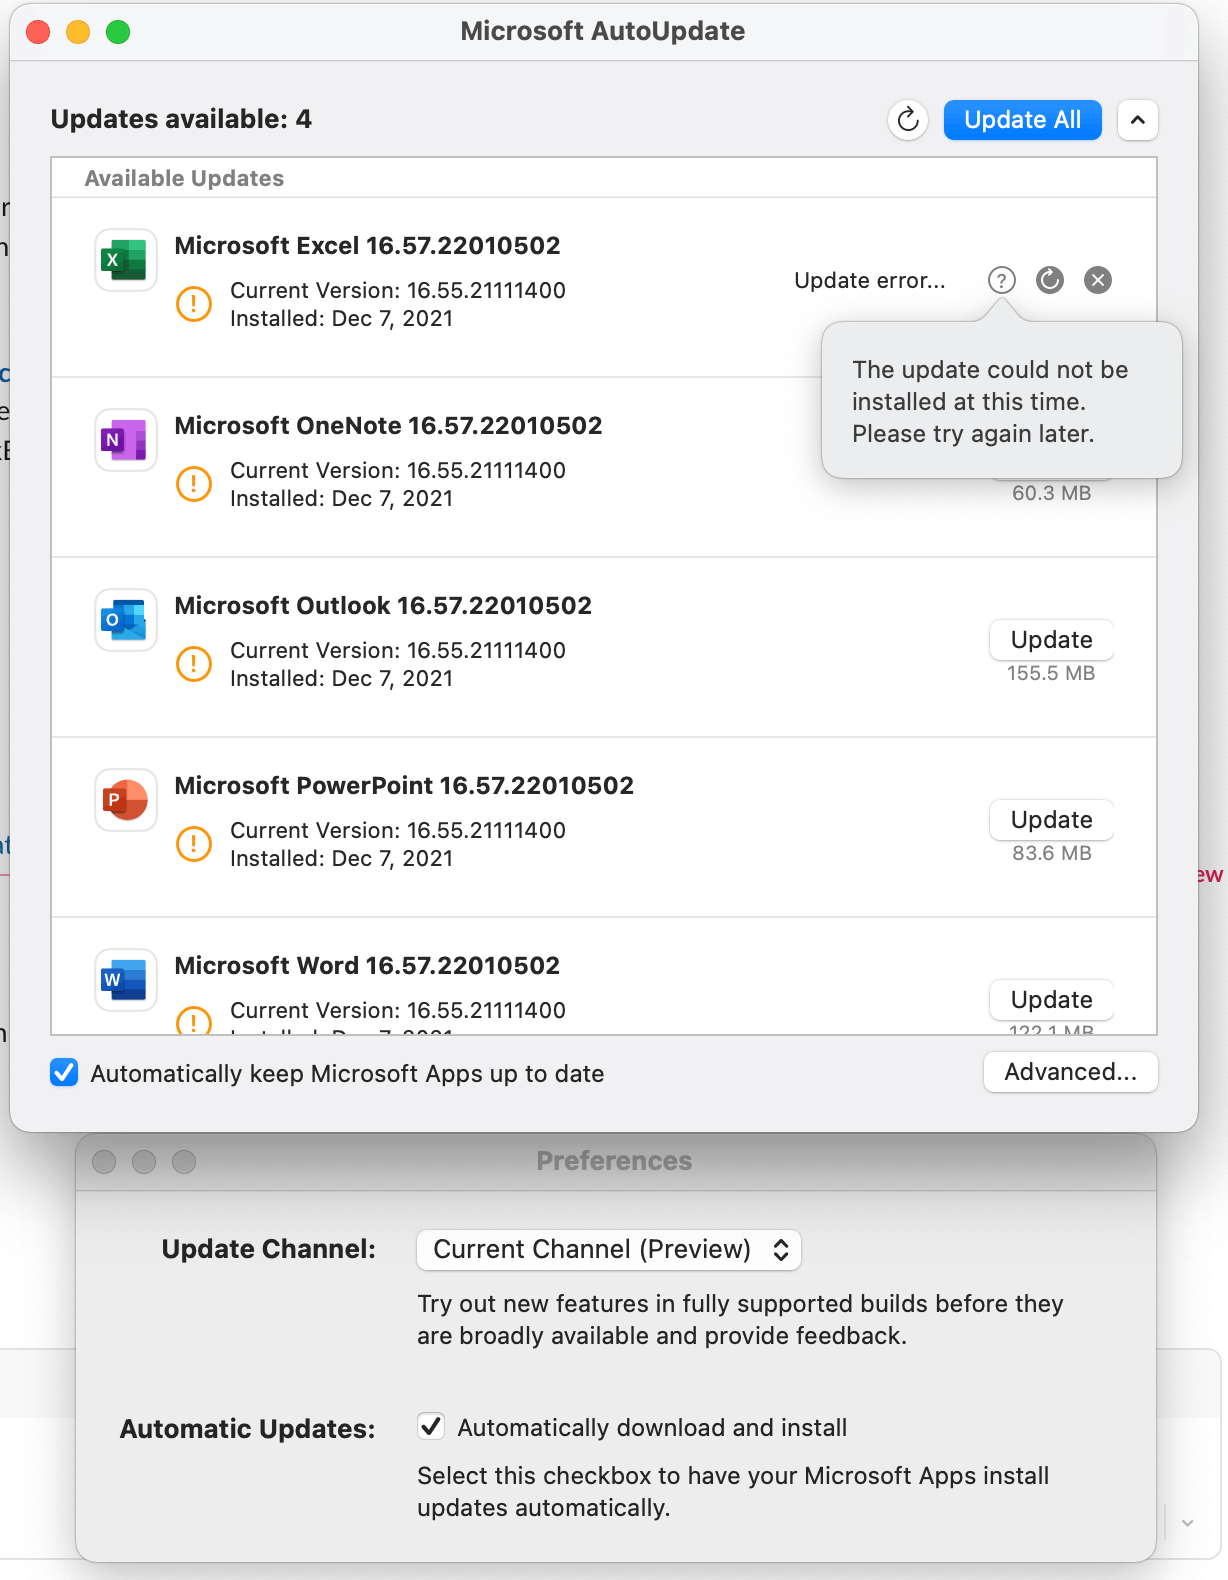This screenshot has height=1580, width=1228.
Task: Collapse the updates list with the chevron button
Action: [x=1137, y=120]
